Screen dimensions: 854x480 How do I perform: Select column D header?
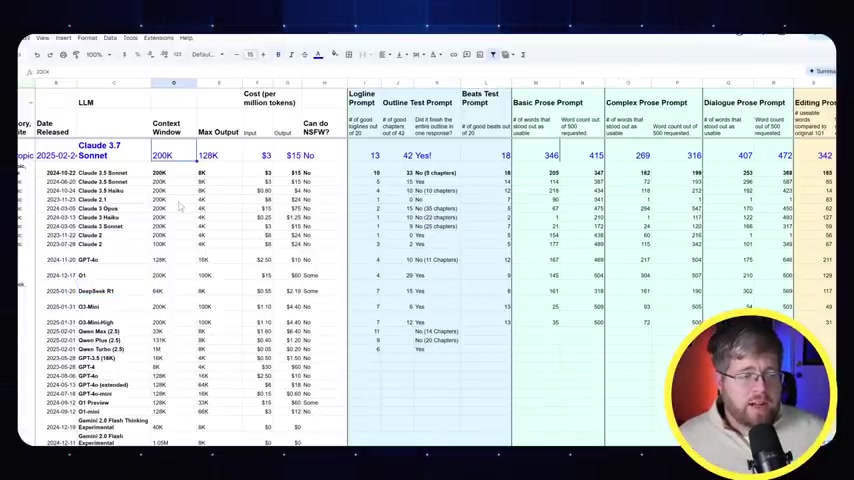(174, 83)
